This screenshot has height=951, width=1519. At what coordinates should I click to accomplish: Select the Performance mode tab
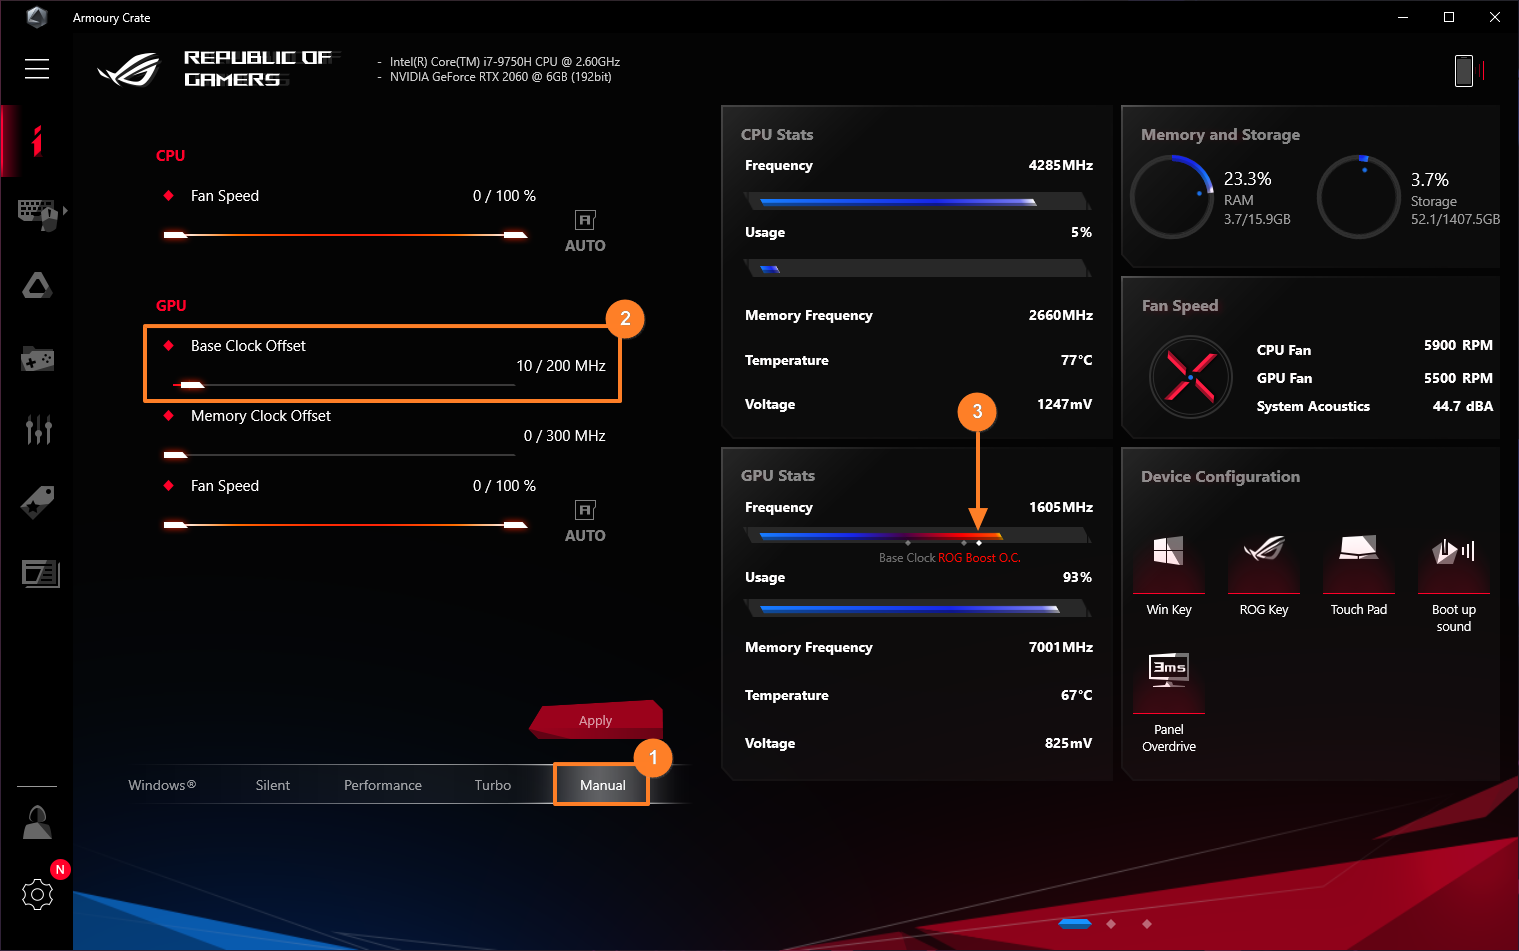383,785
